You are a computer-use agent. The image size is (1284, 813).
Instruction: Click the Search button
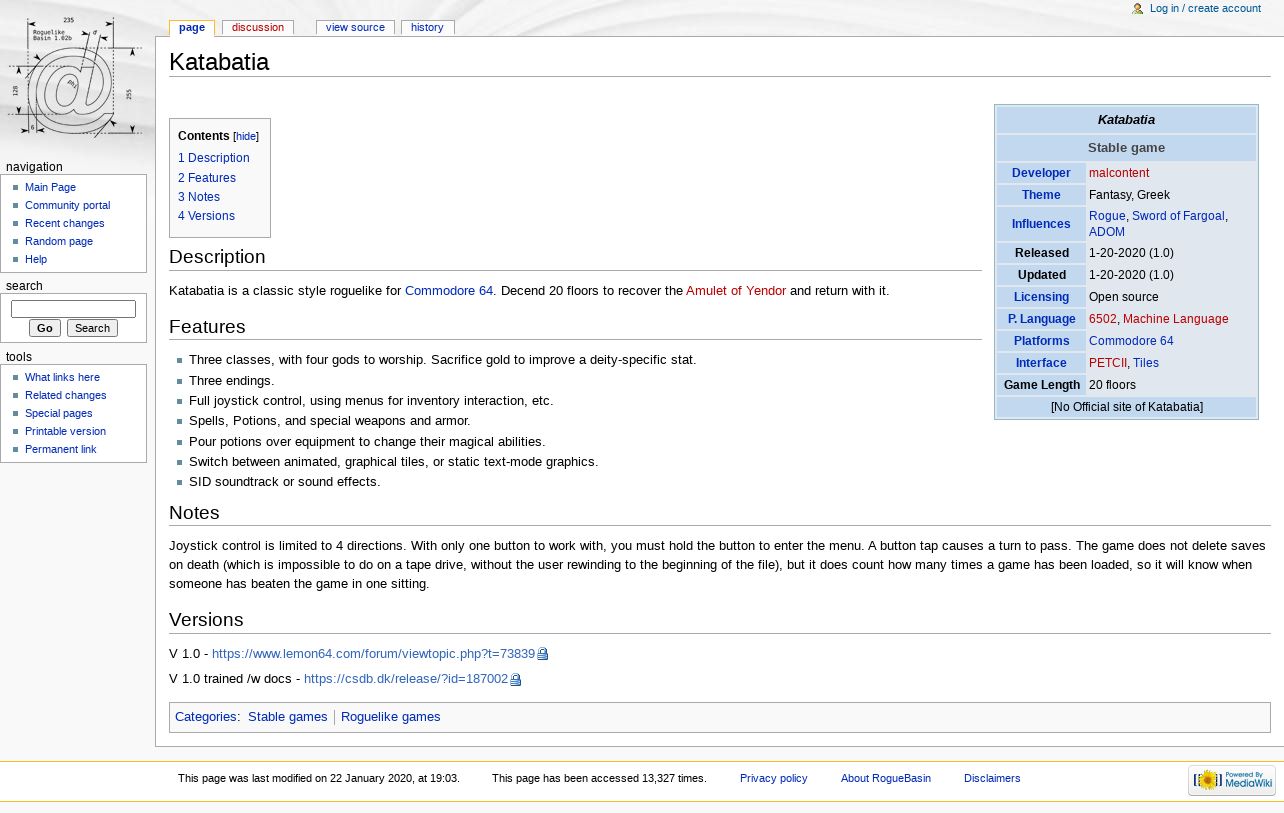92,328
